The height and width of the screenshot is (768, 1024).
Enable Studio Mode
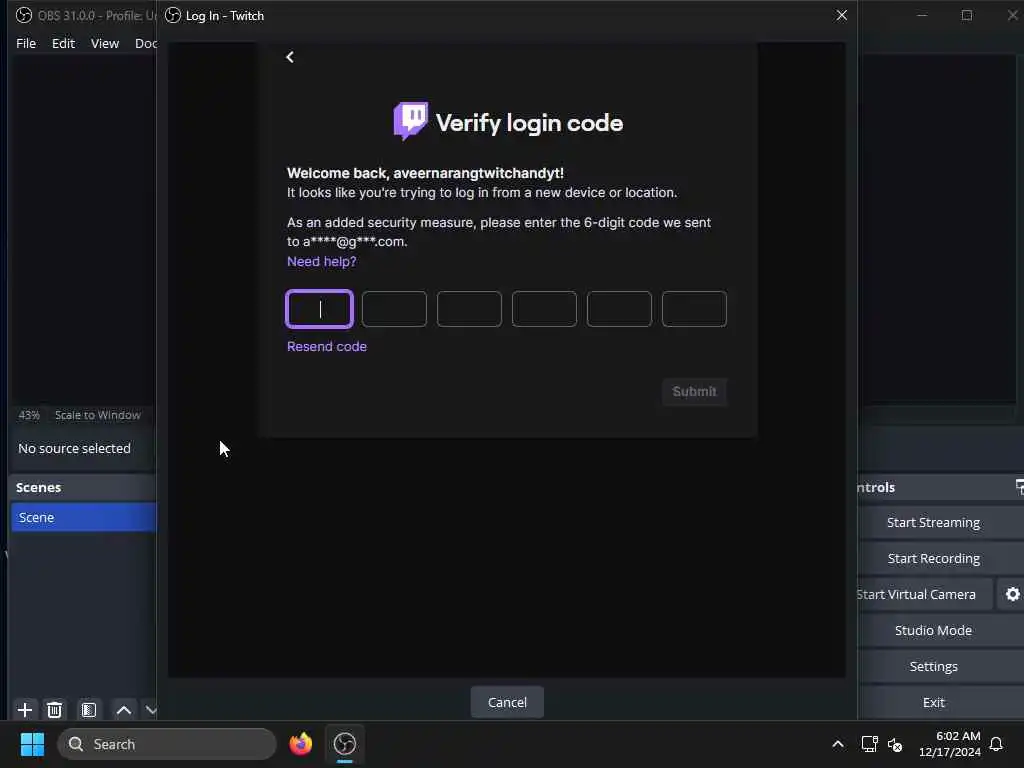[x=933, y=630]
